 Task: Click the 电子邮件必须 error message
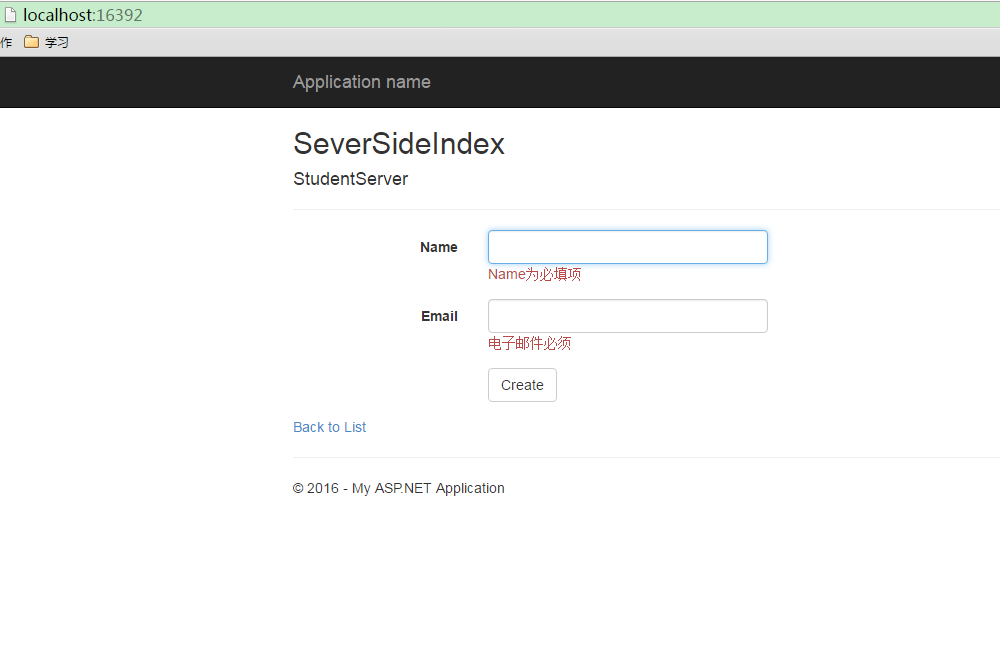point(529,343)
